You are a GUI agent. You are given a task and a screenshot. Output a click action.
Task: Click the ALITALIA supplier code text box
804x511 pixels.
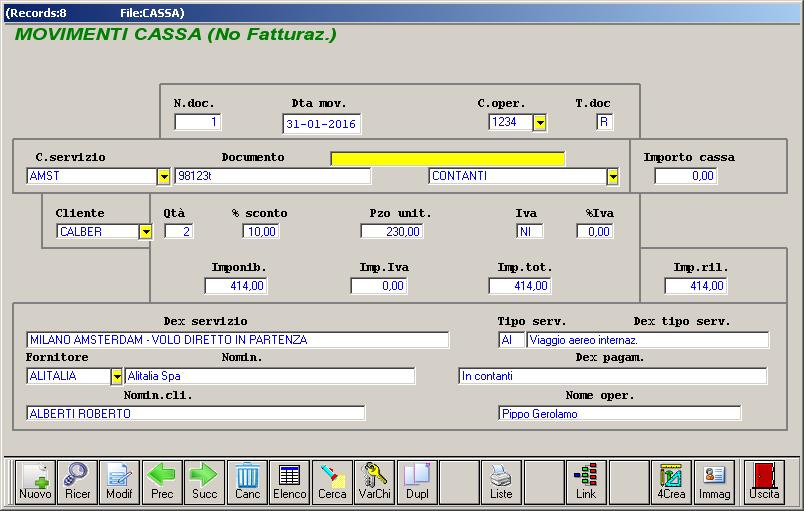pos(68,376)
